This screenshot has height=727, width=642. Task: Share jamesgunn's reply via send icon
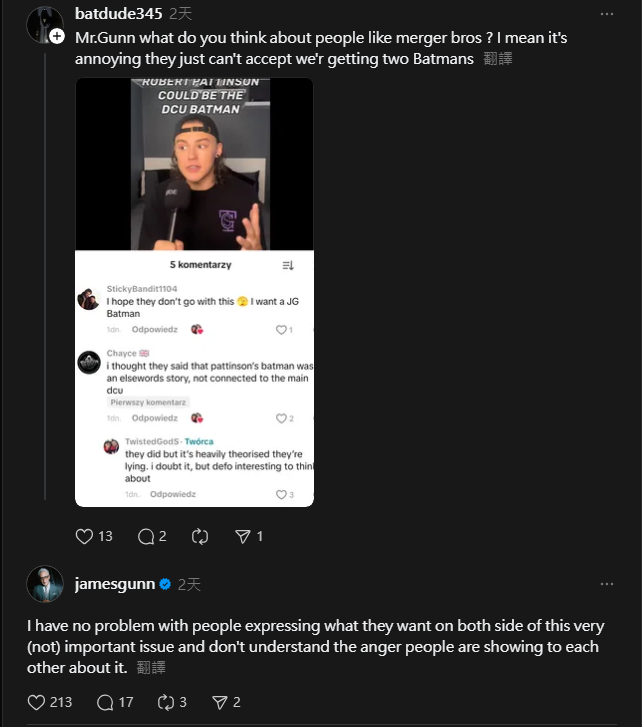pyautogui.click(x=220, y=702)
